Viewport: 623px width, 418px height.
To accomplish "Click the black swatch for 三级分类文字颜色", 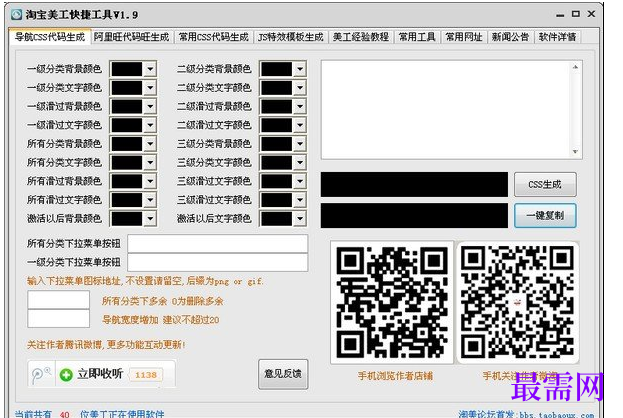I will coord(277,162).
